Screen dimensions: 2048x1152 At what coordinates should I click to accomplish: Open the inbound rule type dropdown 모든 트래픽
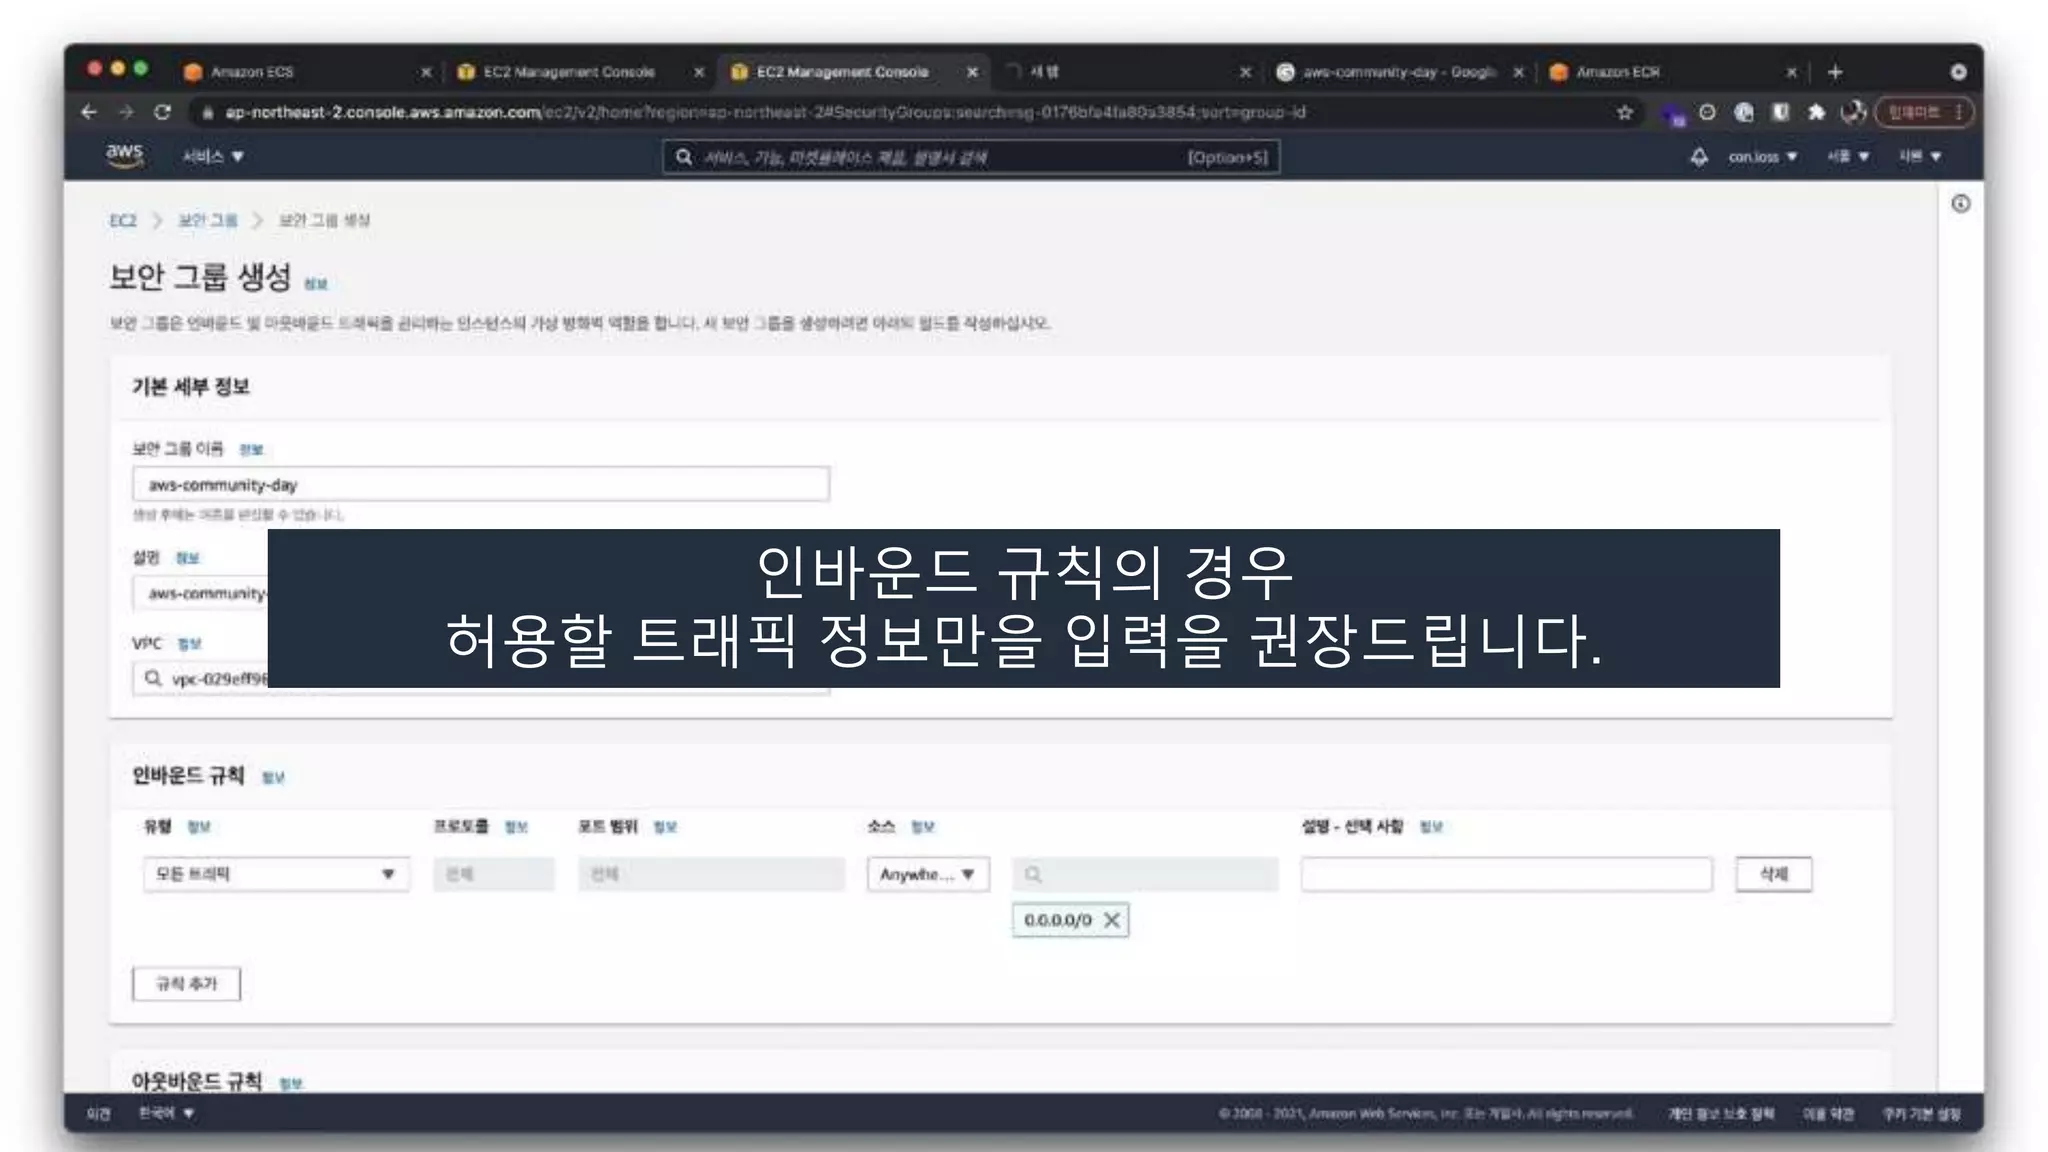277,874
